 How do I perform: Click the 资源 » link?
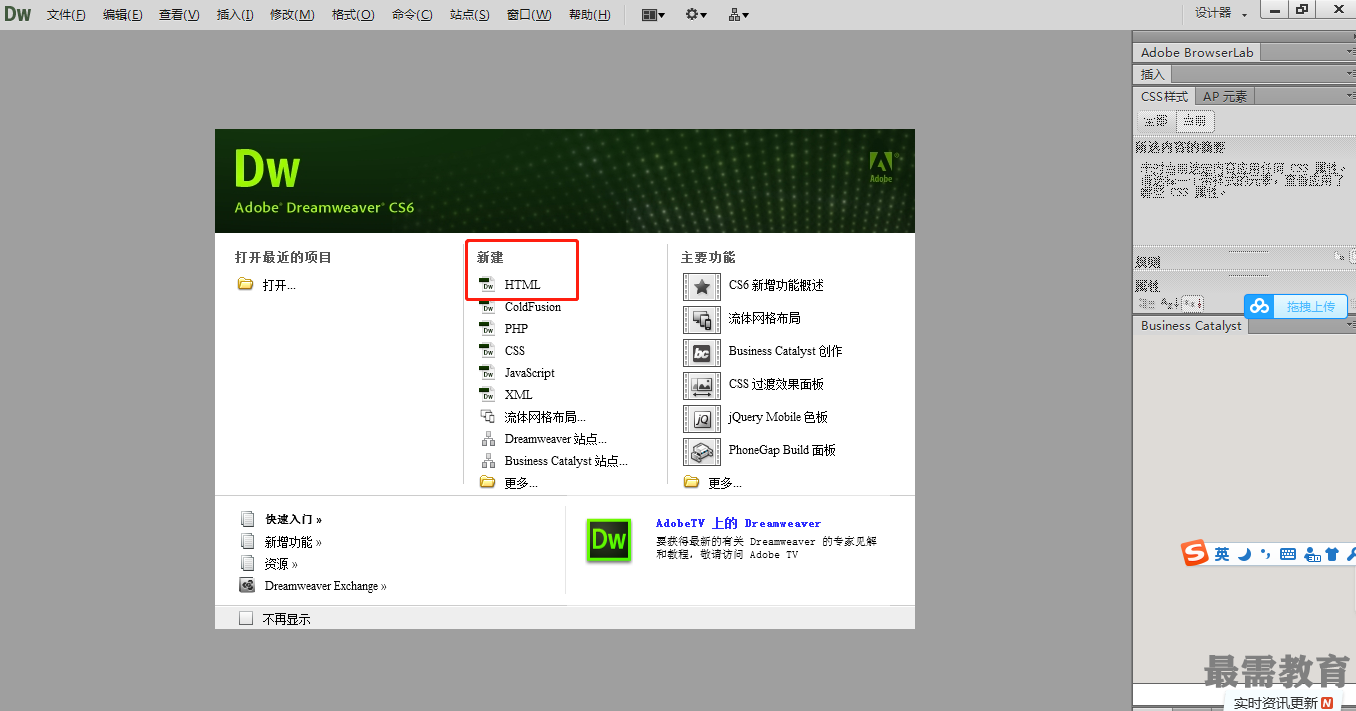pyautogui.click(x=281, y=564)
